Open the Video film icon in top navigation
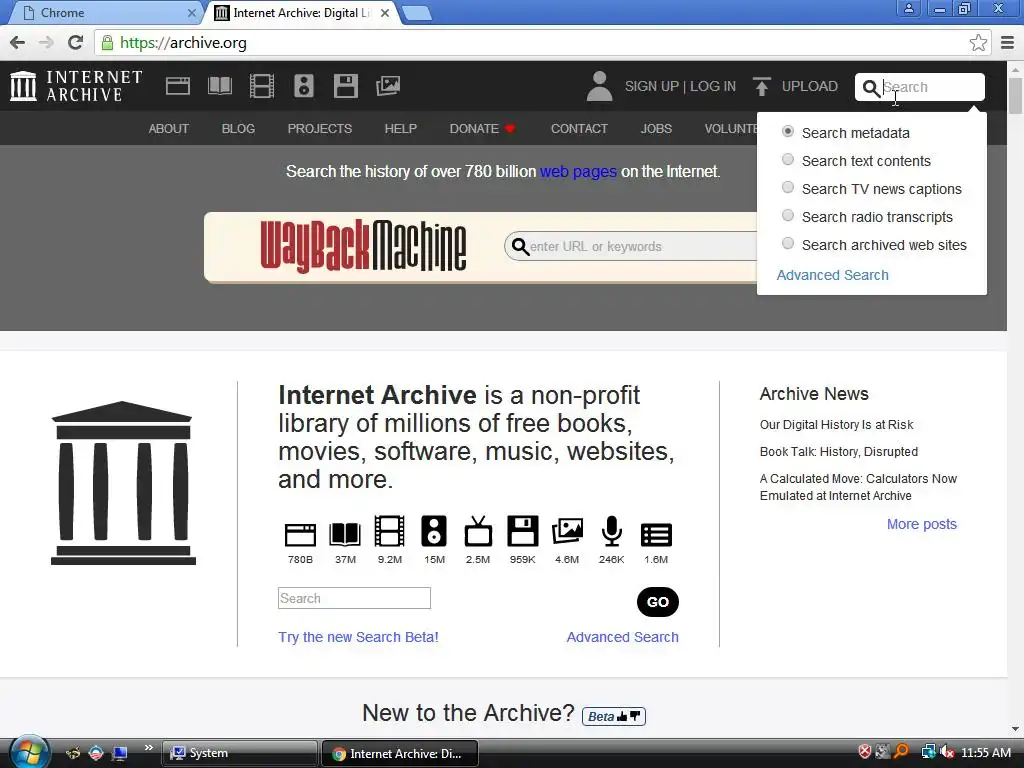This screenshot has height=768, width=1024. [x=262, y=86]
